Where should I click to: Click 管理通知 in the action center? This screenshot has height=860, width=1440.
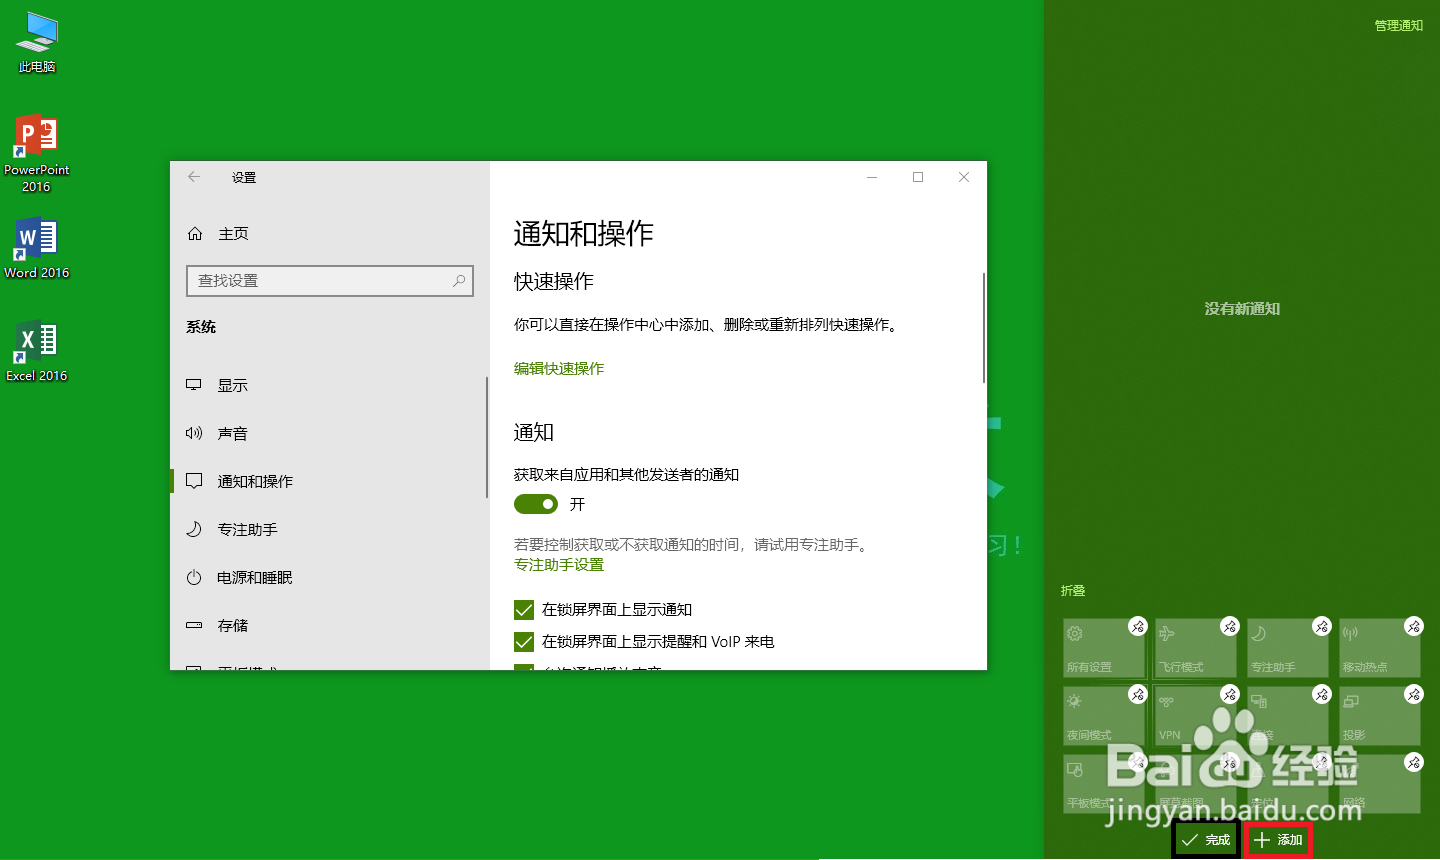(x=1398, y=26)
